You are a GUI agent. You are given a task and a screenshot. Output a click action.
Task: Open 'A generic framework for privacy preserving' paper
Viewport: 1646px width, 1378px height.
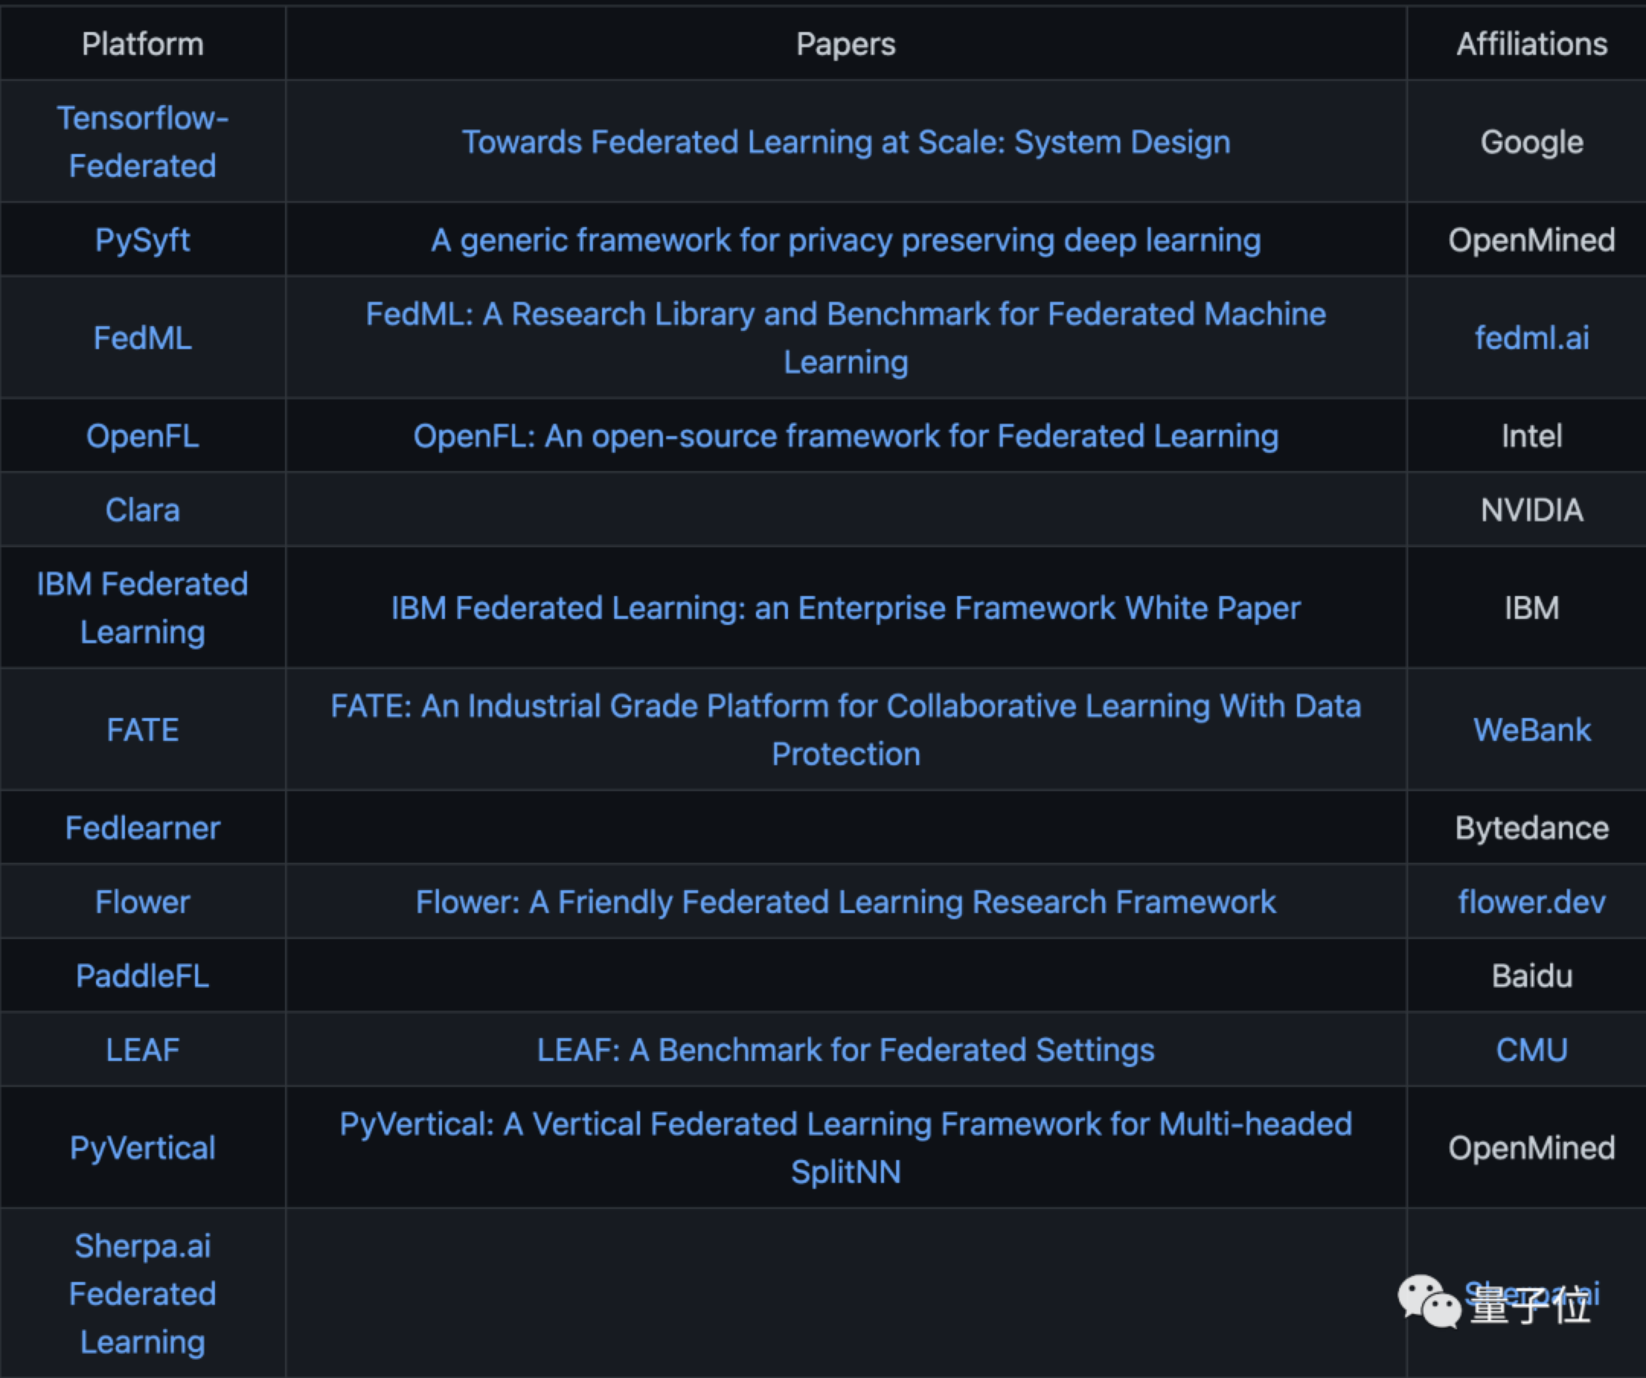point(846,240)
